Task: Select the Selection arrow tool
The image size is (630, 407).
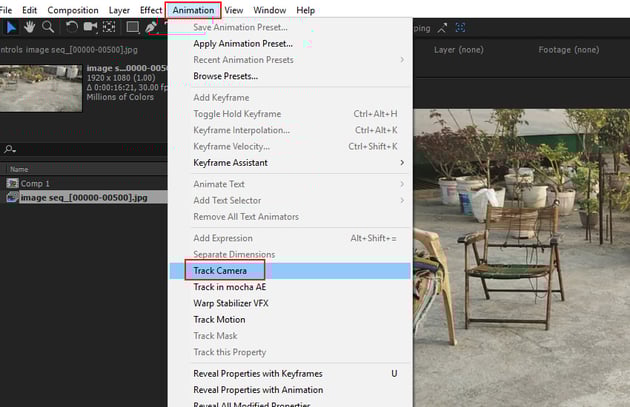Action: [x=11, y=27]
